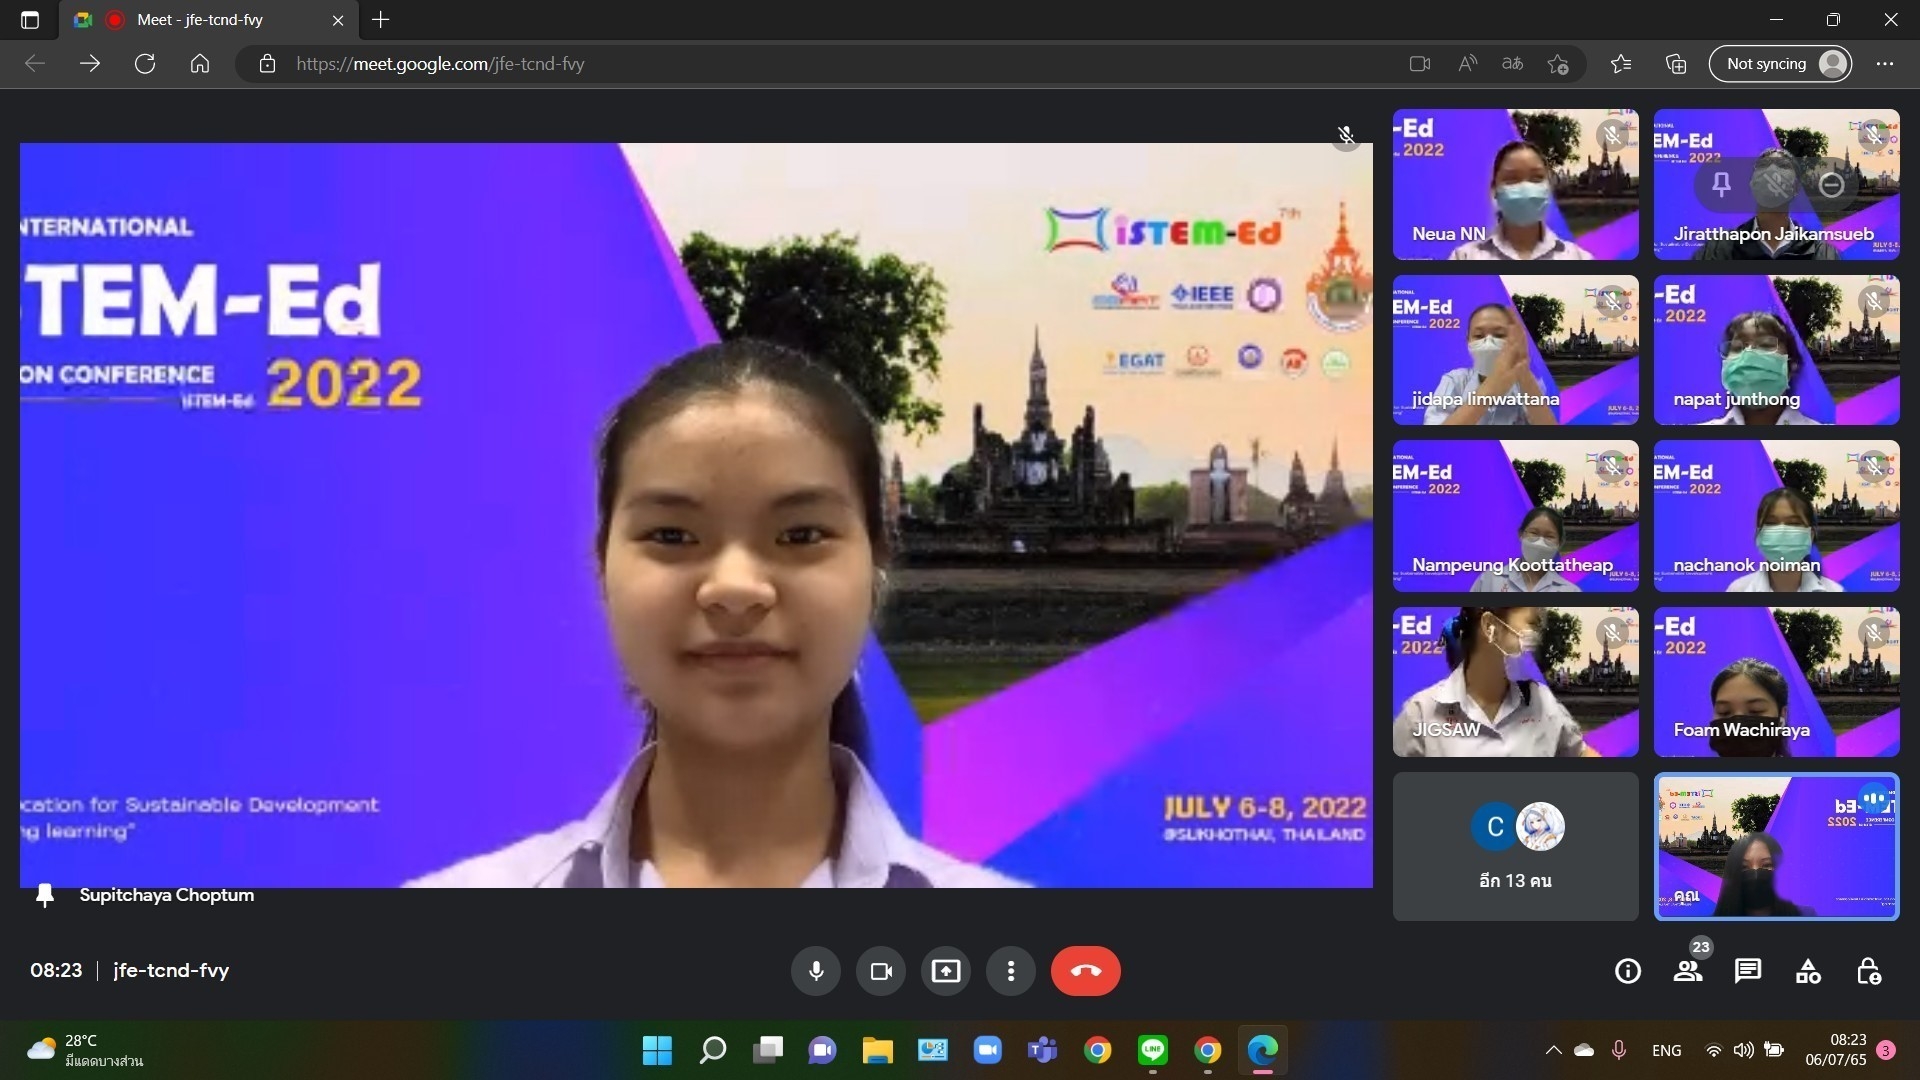Image resolution: width=1920 pixels, height=1080 pixels.
Task: Open the clock and date 06/07/65
Action: pos(1836,1050)
